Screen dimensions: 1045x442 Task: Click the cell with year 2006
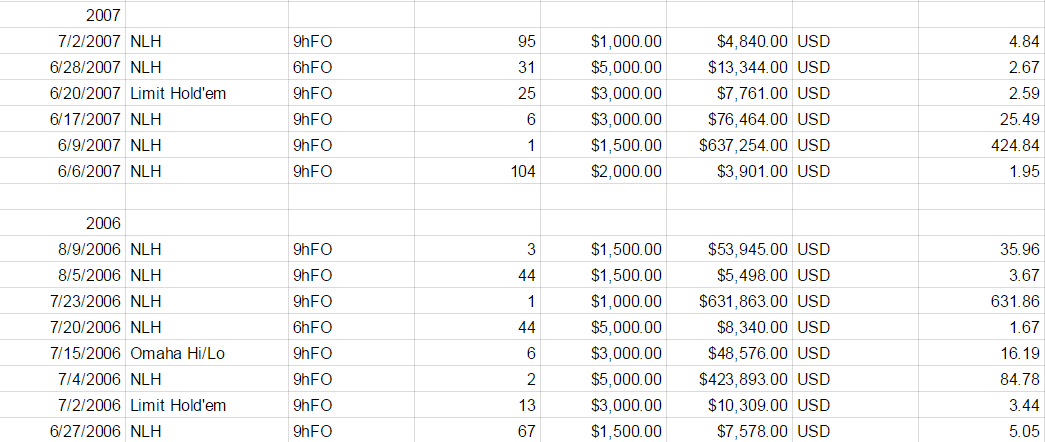(63, 223)
